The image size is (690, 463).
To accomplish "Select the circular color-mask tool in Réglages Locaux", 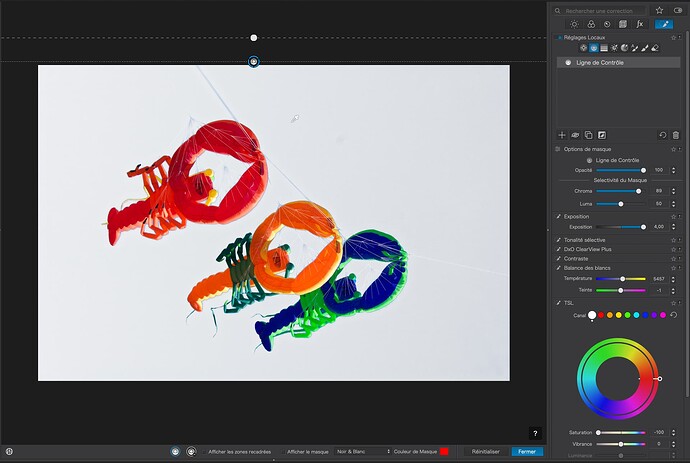I will [x=624, y=48].
